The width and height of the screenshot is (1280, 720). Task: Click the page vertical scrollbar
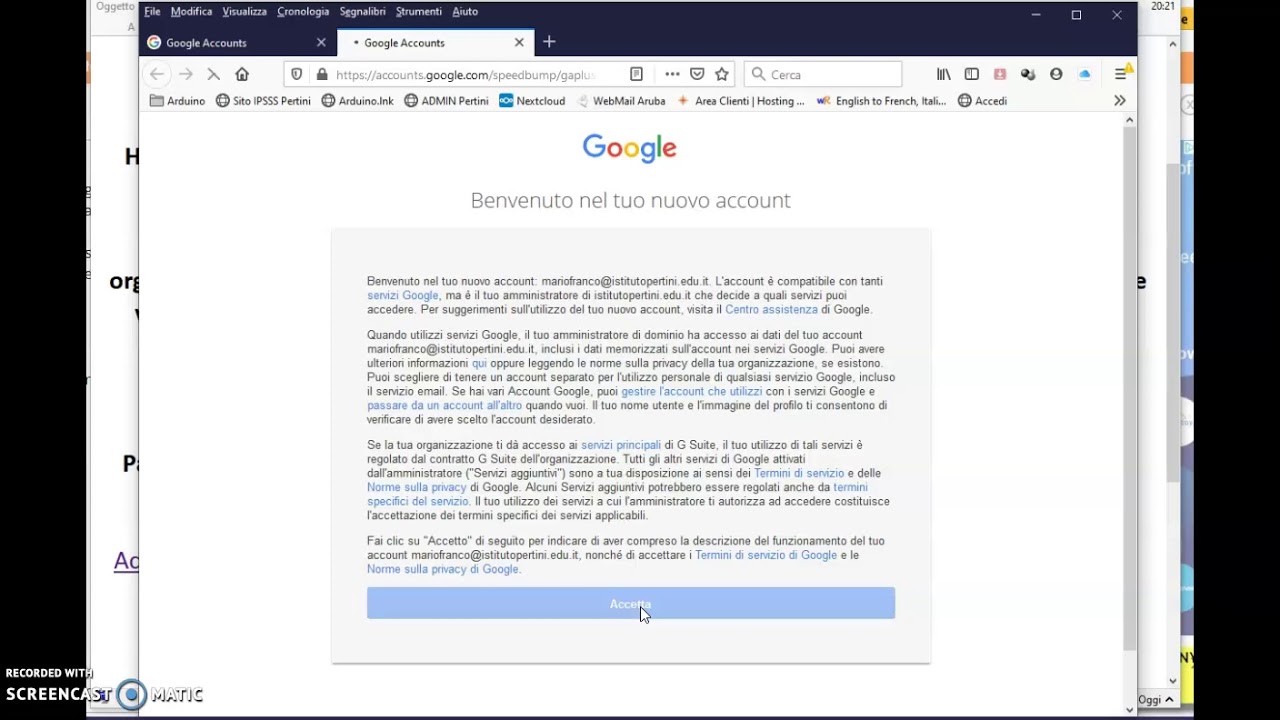pyautogui.click(x=1130, y=388)
